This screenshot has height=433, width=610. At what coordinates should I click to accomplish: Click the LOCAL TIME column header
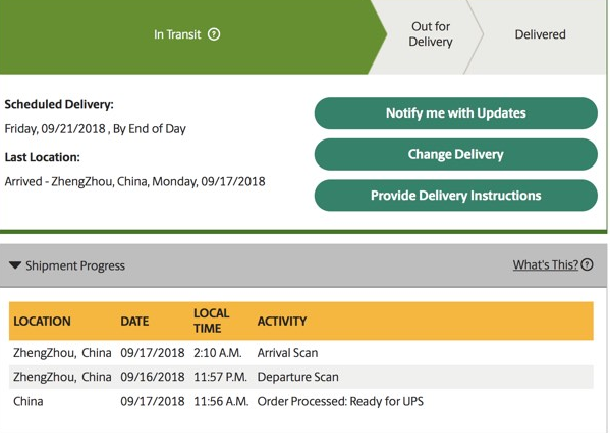coord(211,321)
